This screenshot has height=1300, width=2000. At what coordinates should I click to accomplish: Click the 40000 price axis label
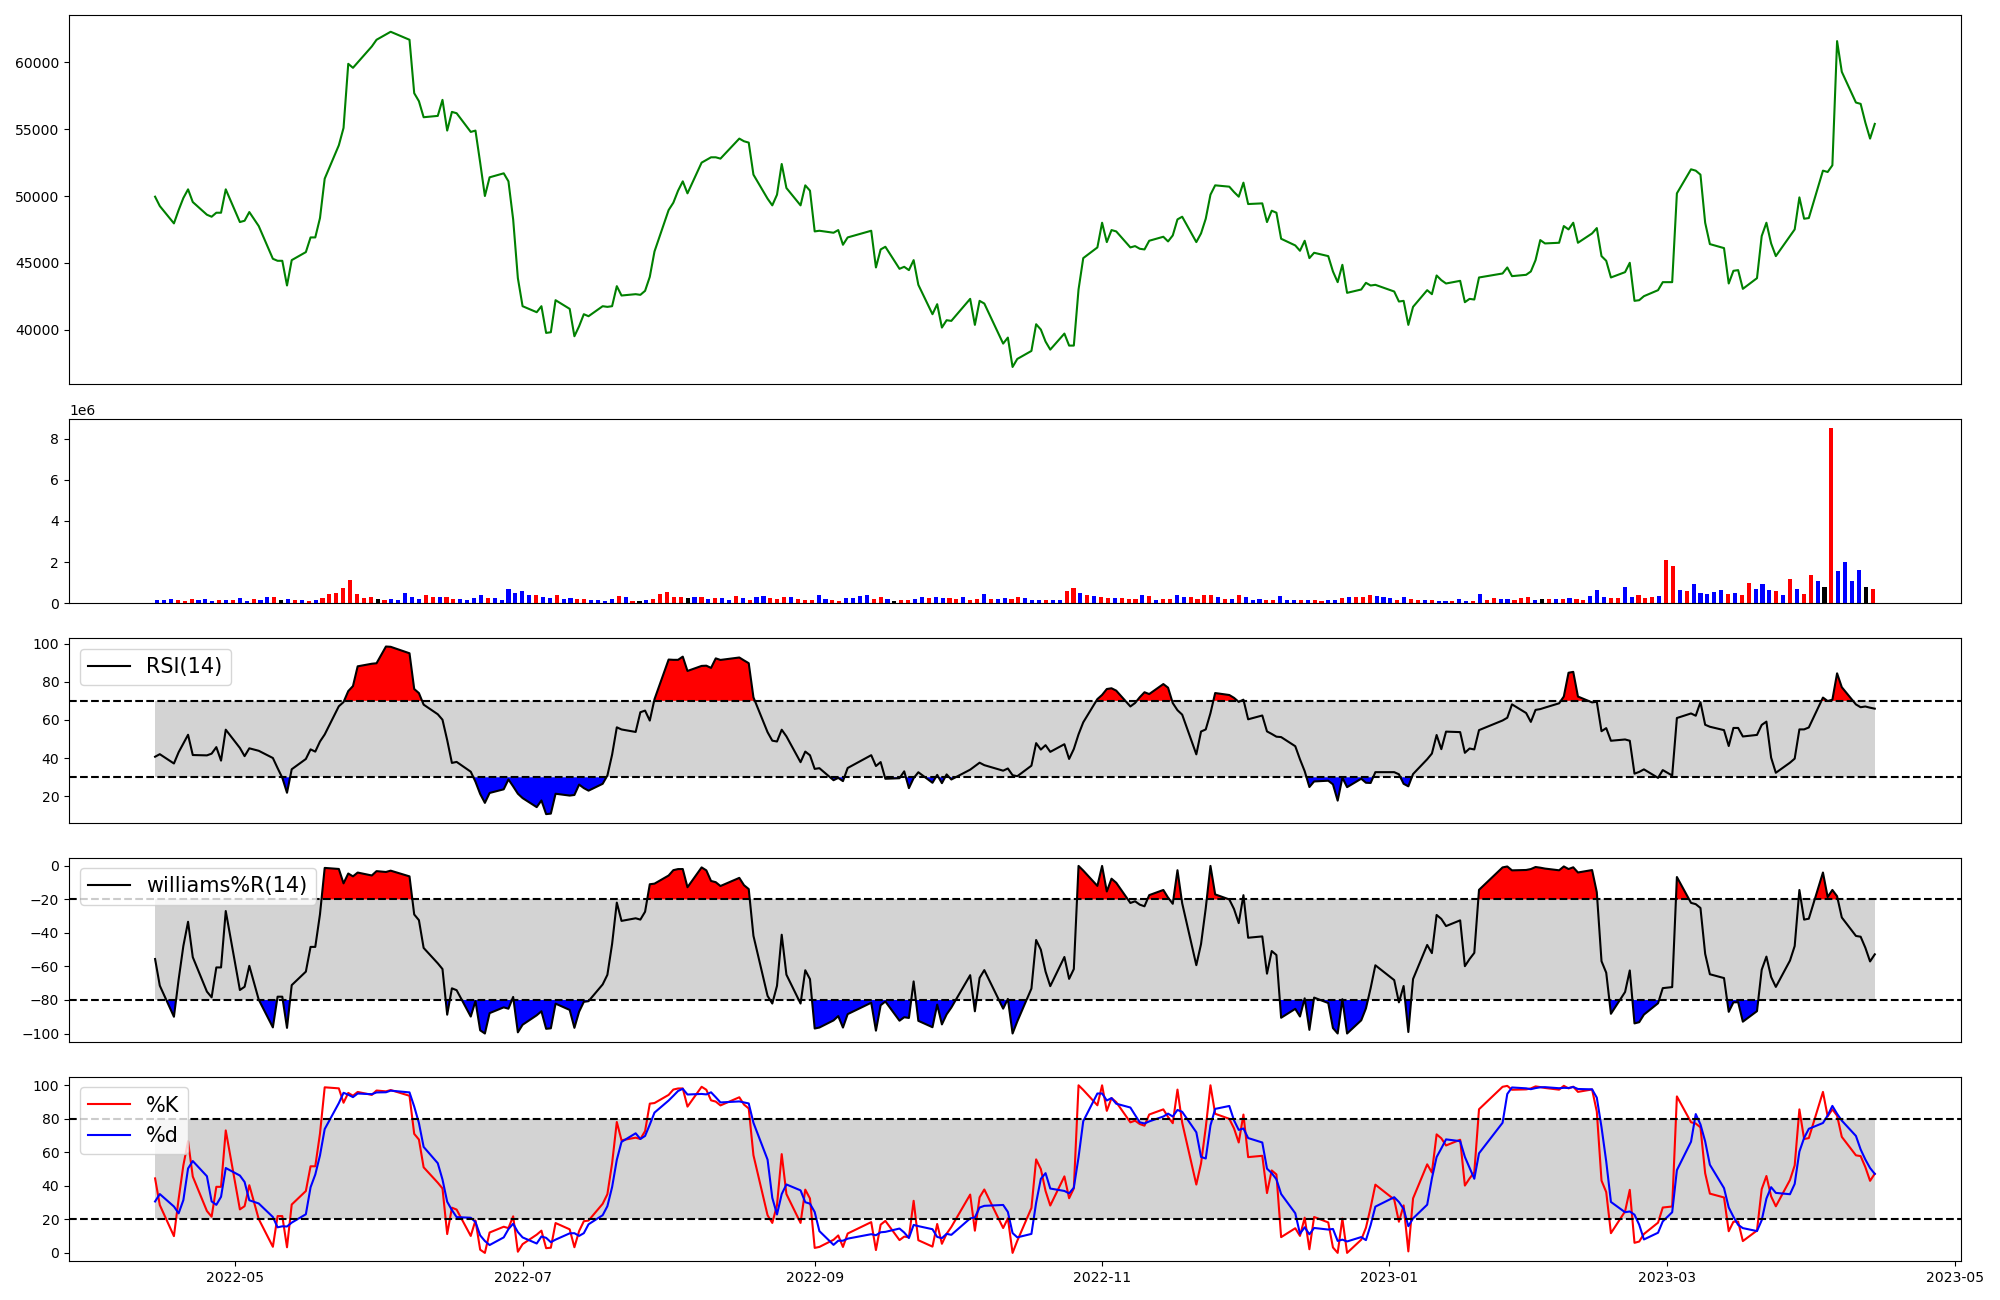(x=37, y=331)
